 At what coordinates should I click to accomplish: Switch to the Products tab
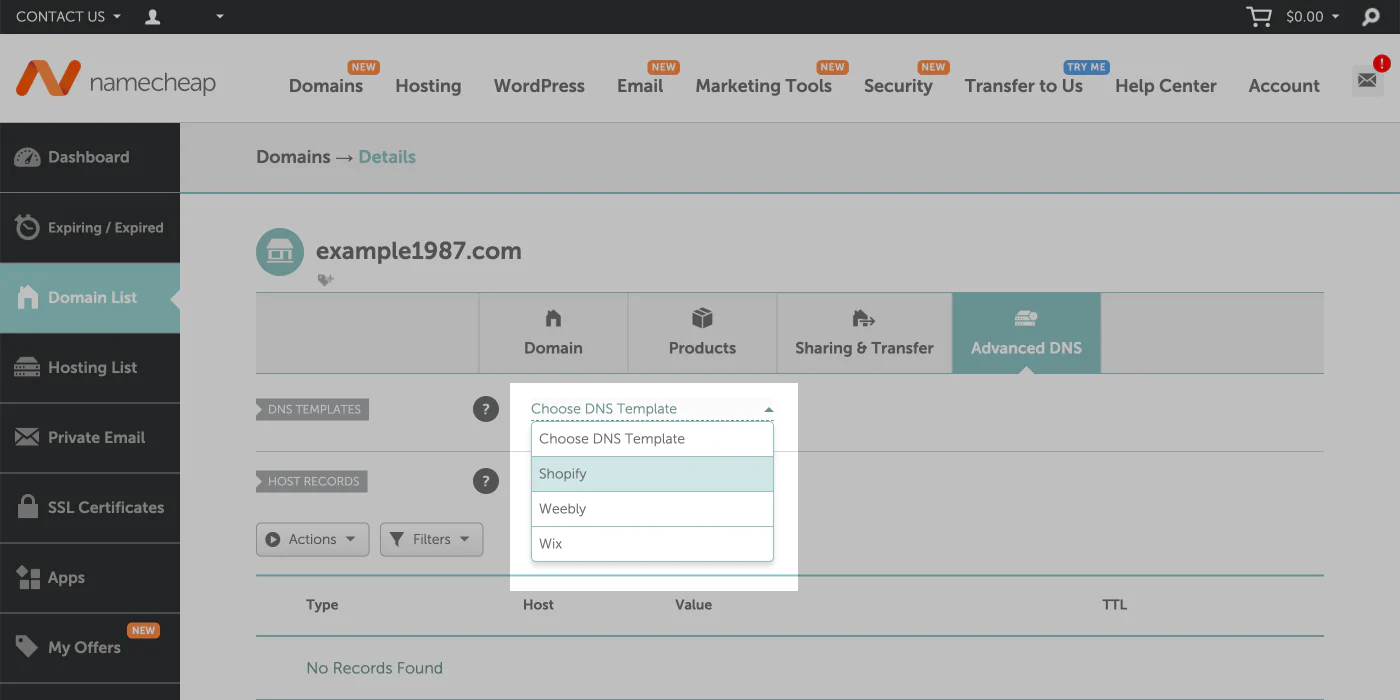702,333
